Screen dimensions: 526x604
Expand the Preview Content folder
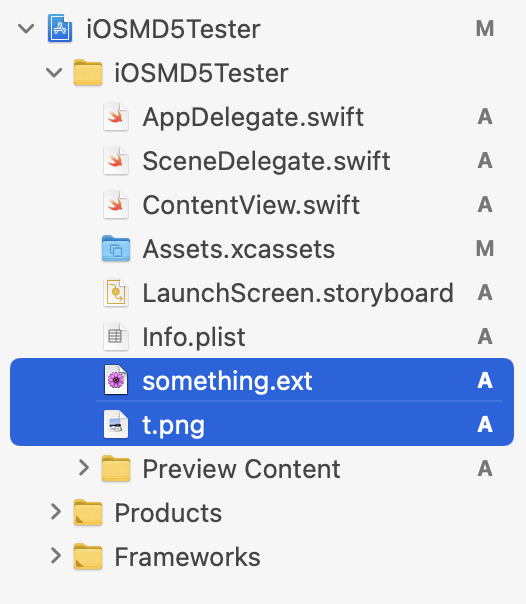coord(84,468)
